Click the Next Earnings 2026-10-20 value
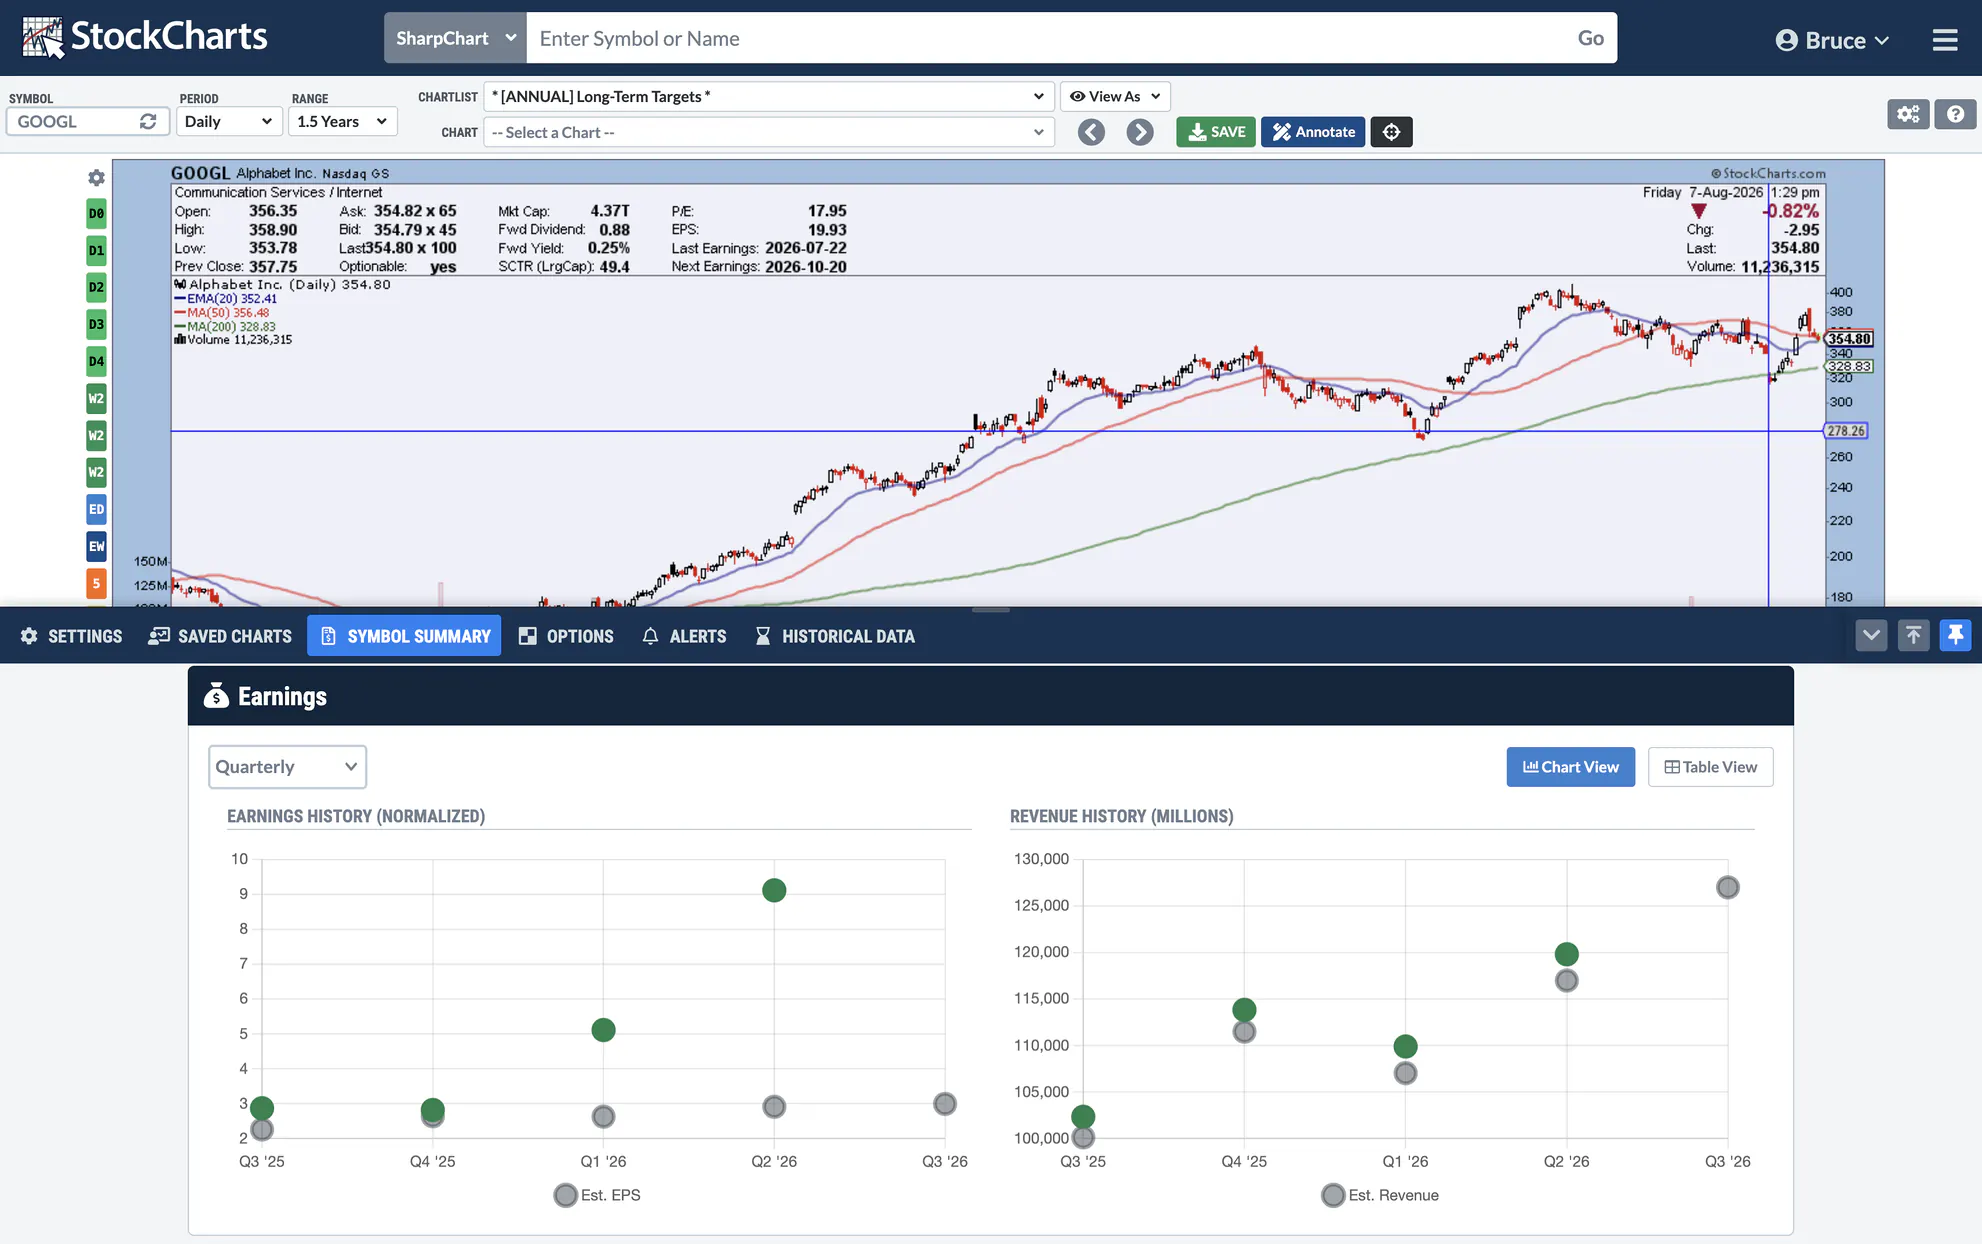This screenshot has width=1982, height=1244. 806,267
